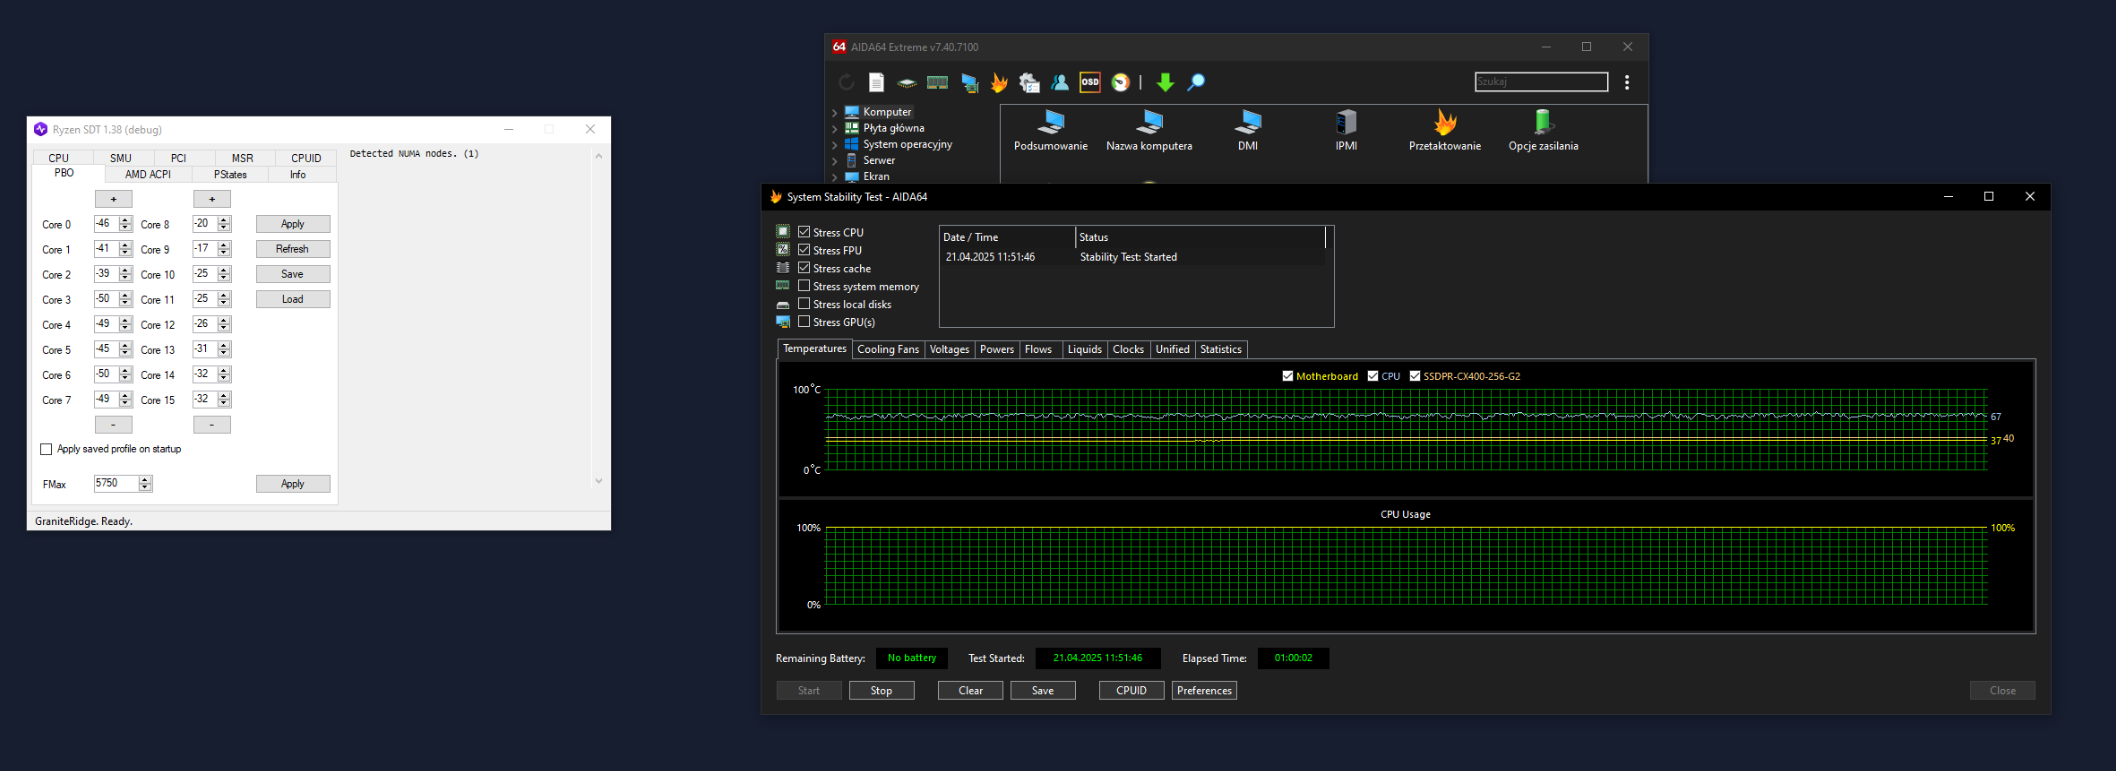
Task: Open the Opcje zasilania battery icon
Action: point(1543,123)
